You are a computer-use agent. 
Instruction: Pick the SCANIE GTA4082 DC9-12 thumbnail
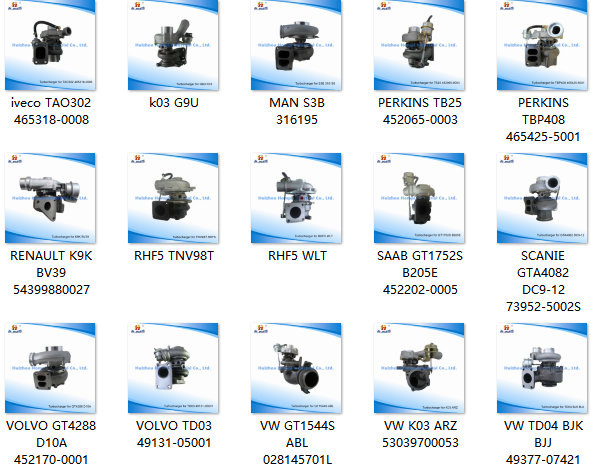(x=542, y=198)
